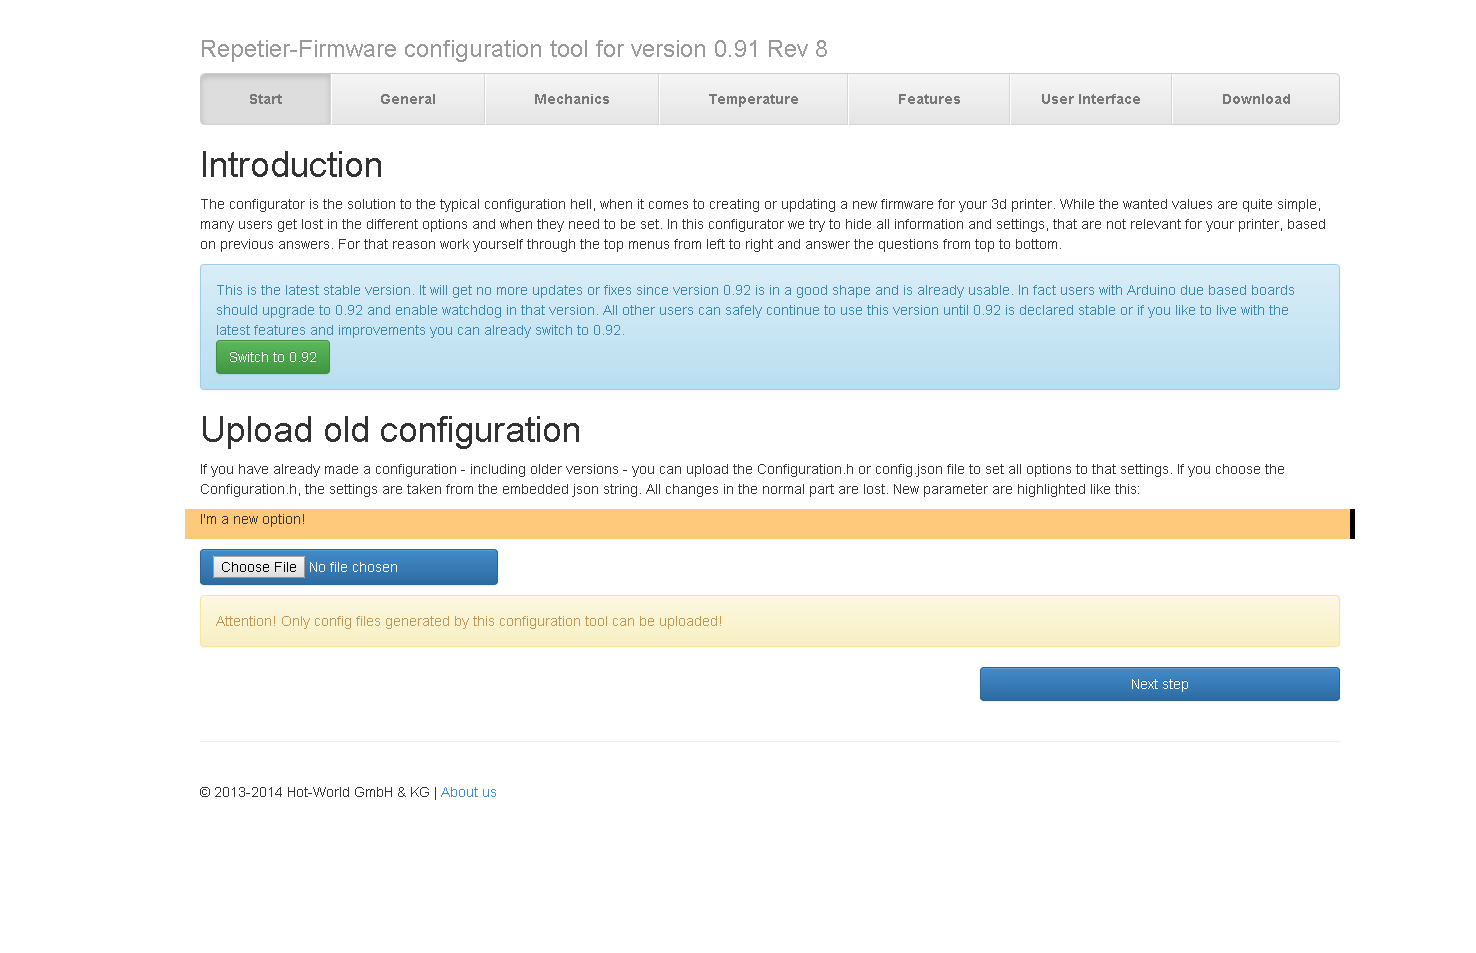Click the Upload old configuration heading
Image resolution: width=1476 pixels, height=953 pixels.
point(390,430)
